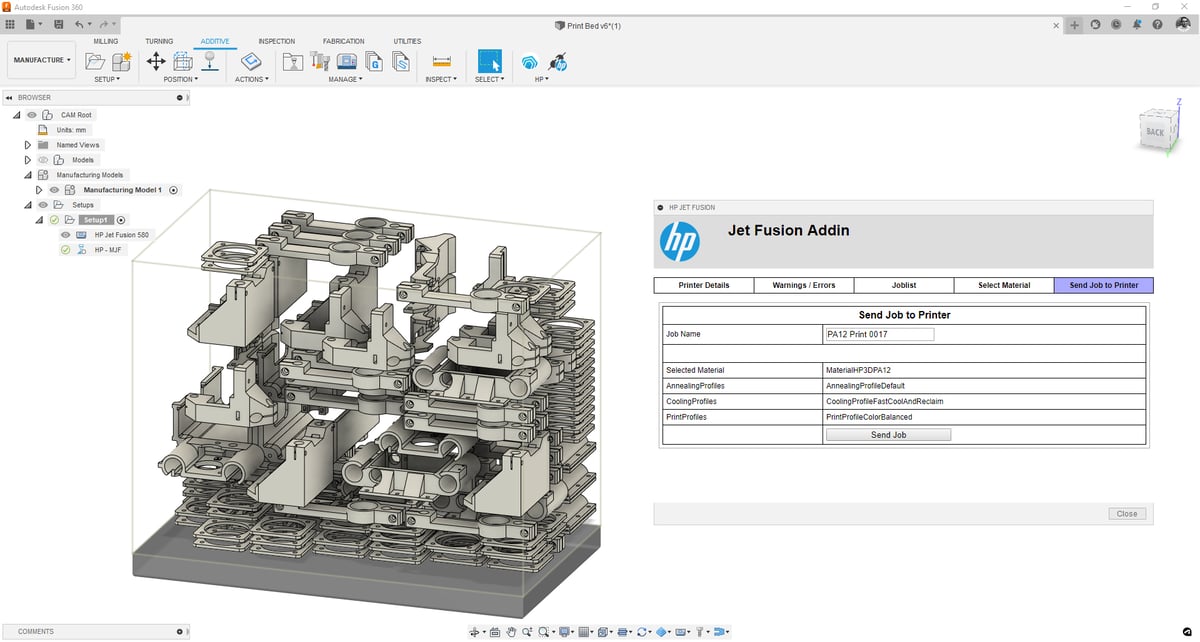Click the Setup folder icon in the ribbon
The height and width of the screenshot is (642, 1200).
pos(95,62)
